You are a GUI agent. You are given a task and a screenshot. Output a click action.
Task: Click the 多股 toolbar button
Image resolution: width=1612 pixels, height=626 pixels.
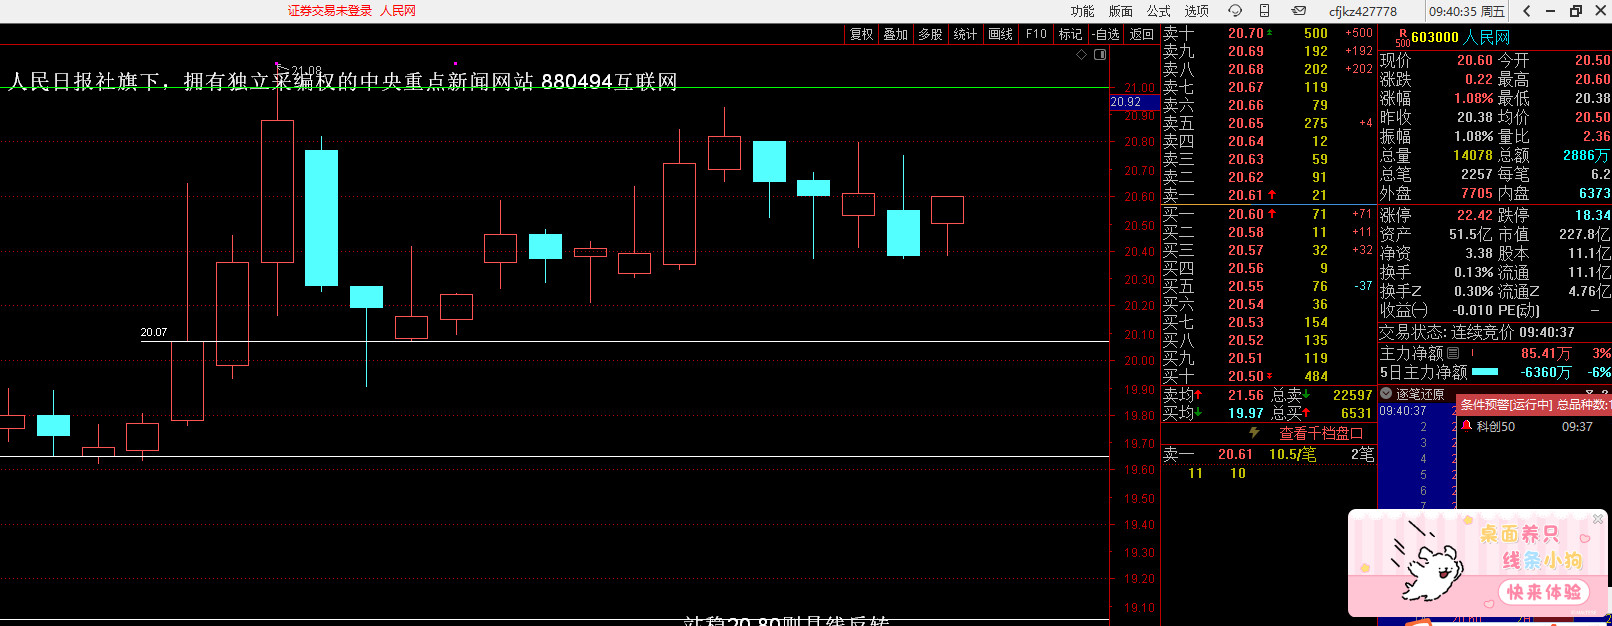930,34
